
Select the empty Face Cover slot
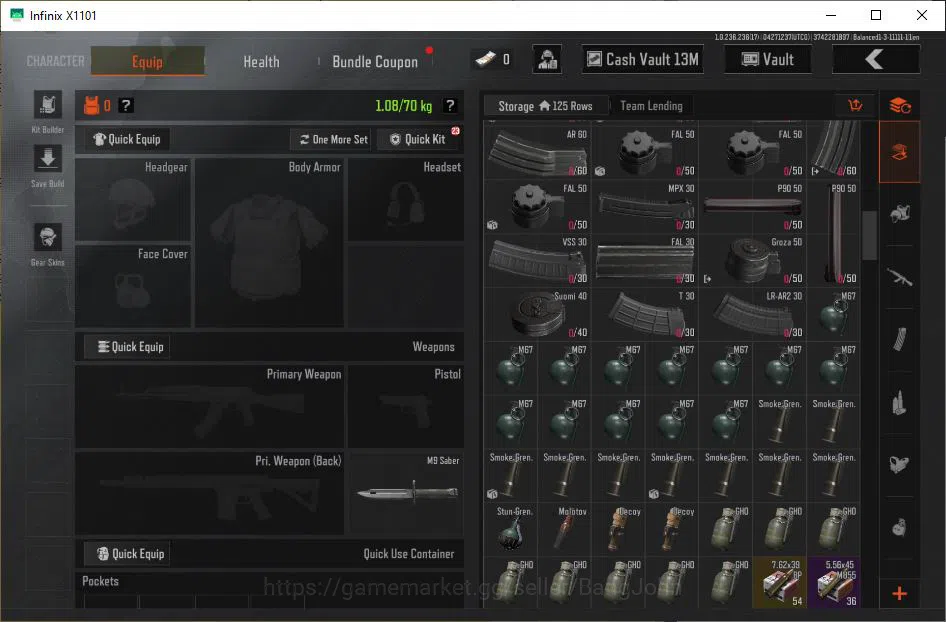pyautogui.click(x=133, y=286)
